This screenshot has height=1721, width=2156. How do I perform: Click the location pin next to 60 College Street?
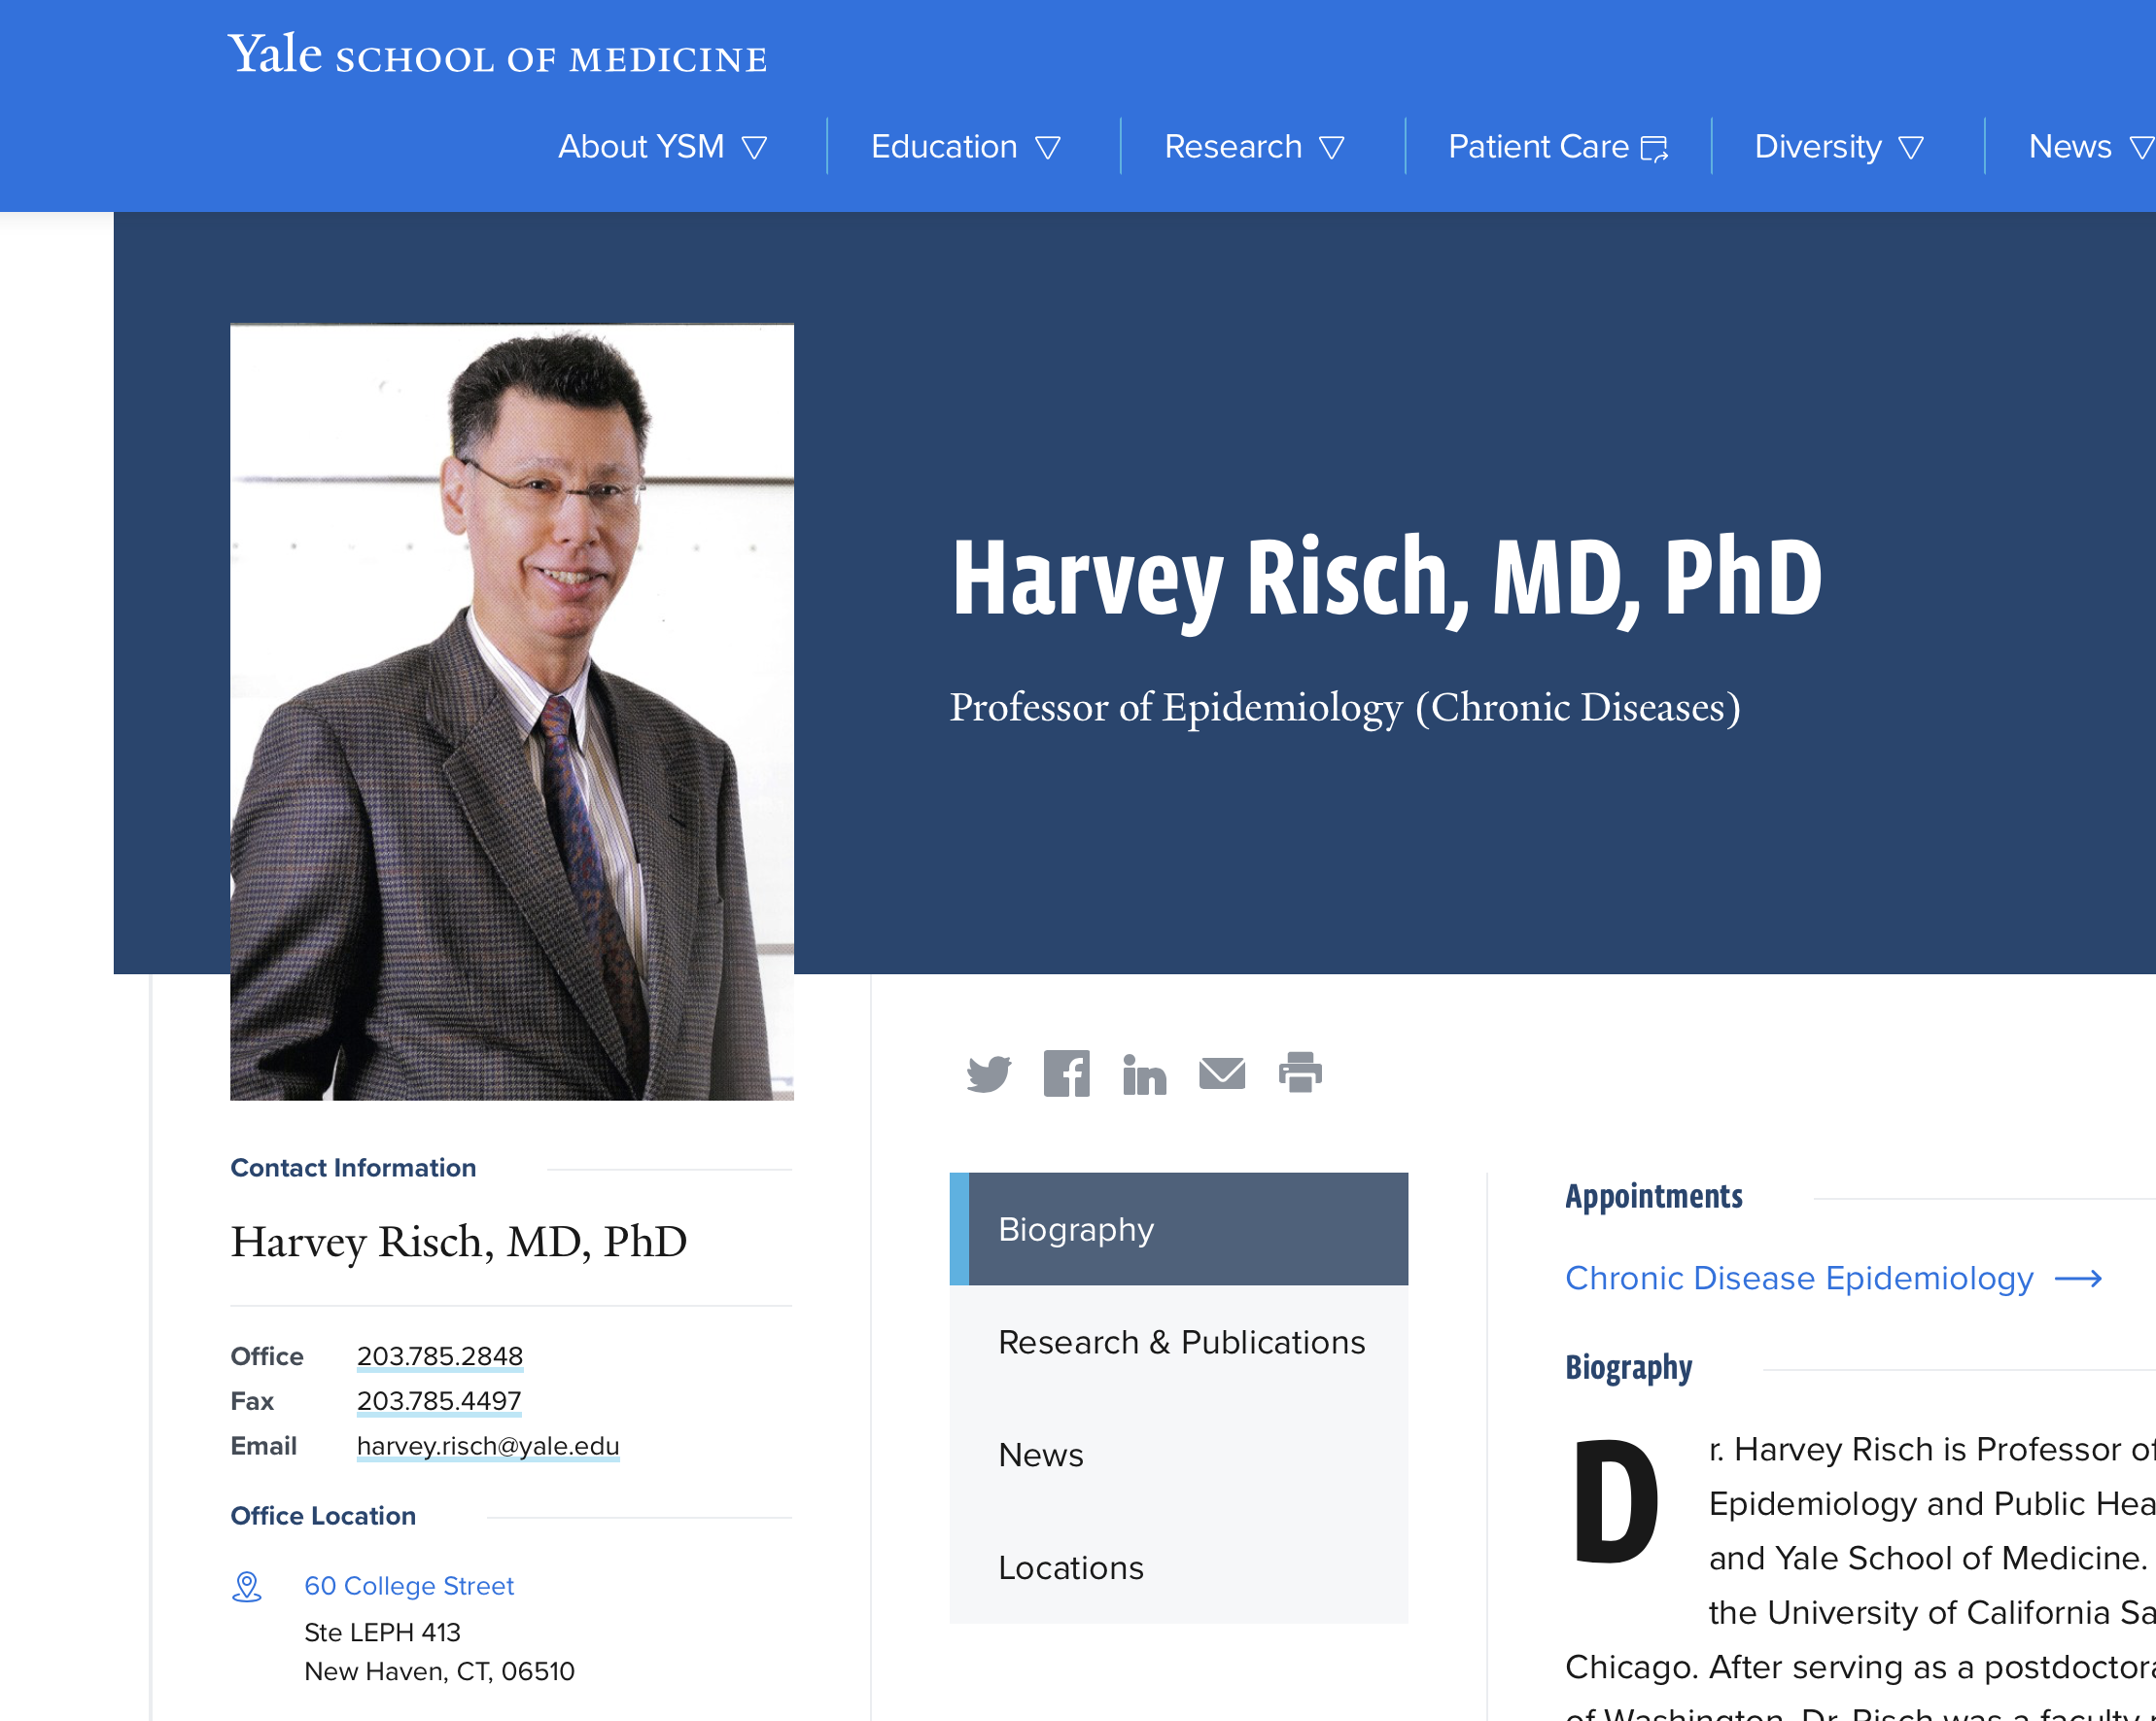[246, 1587]
